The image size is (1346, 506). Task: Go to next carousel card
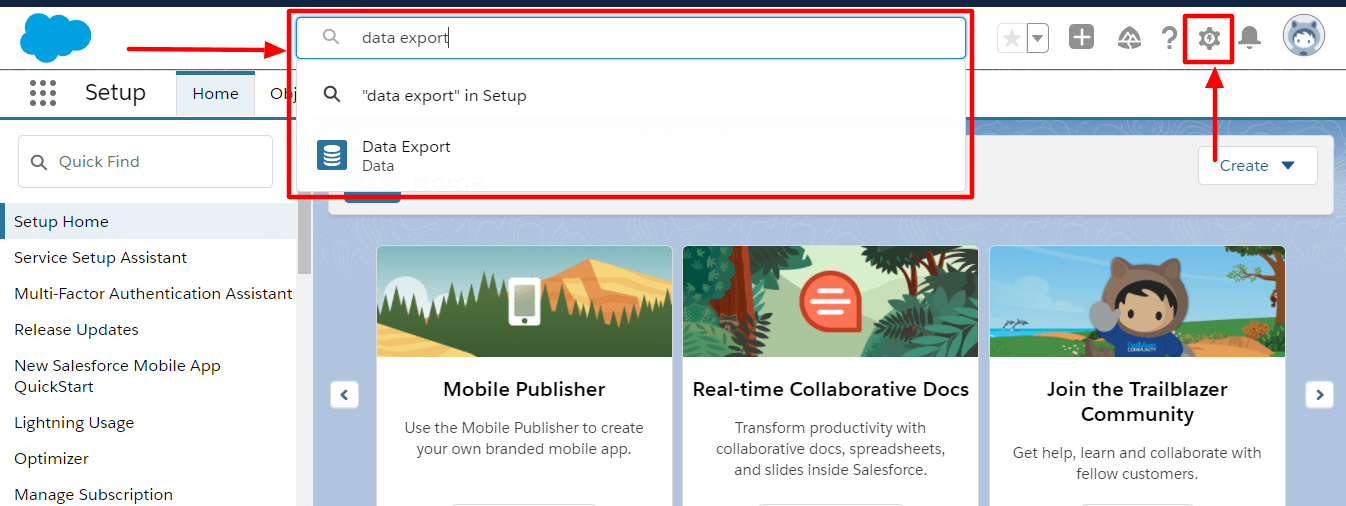coord(1319,395)
